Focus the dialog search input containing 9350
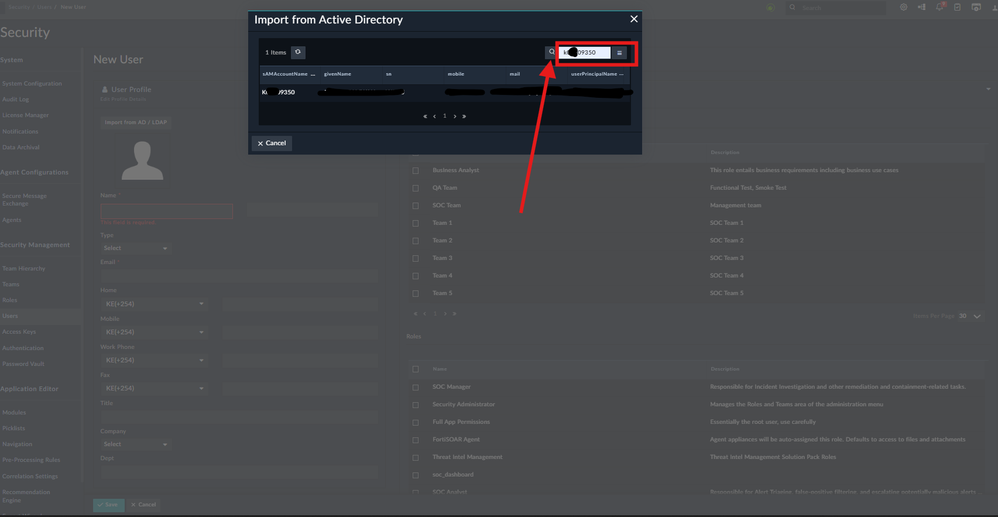The height and width of the screenshot is (517, 998). point(584,53)
